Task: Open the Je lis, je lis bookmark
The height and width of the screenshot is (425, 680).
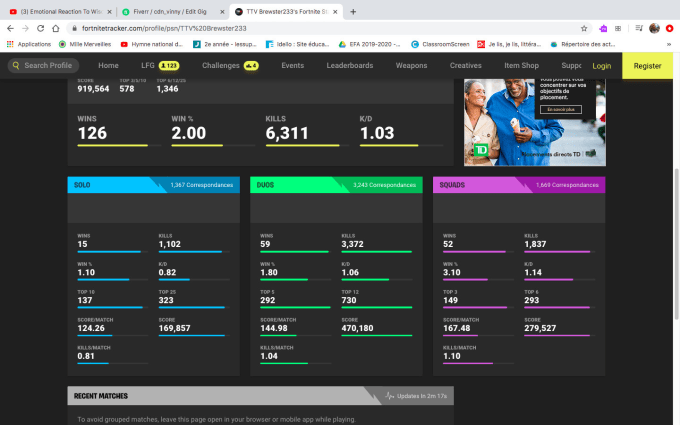Action: coord(509,44)
